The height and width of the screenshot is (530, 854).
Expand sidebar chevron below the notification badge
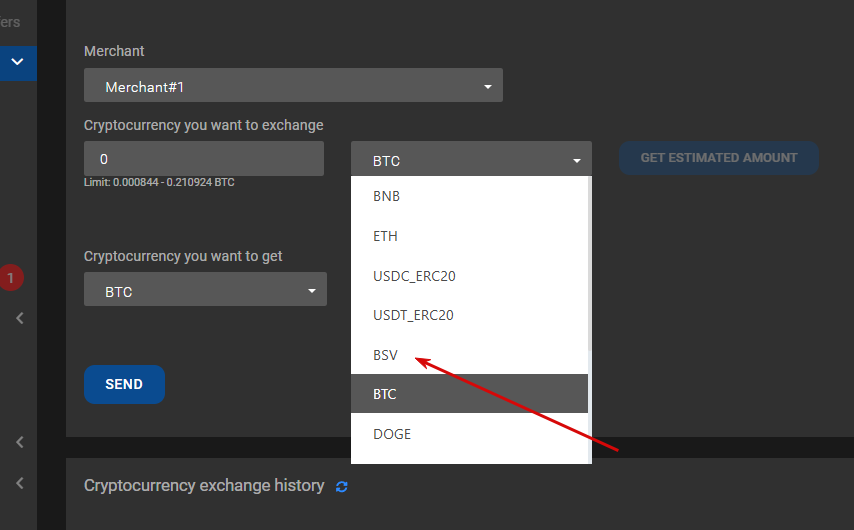pos(20,318)
